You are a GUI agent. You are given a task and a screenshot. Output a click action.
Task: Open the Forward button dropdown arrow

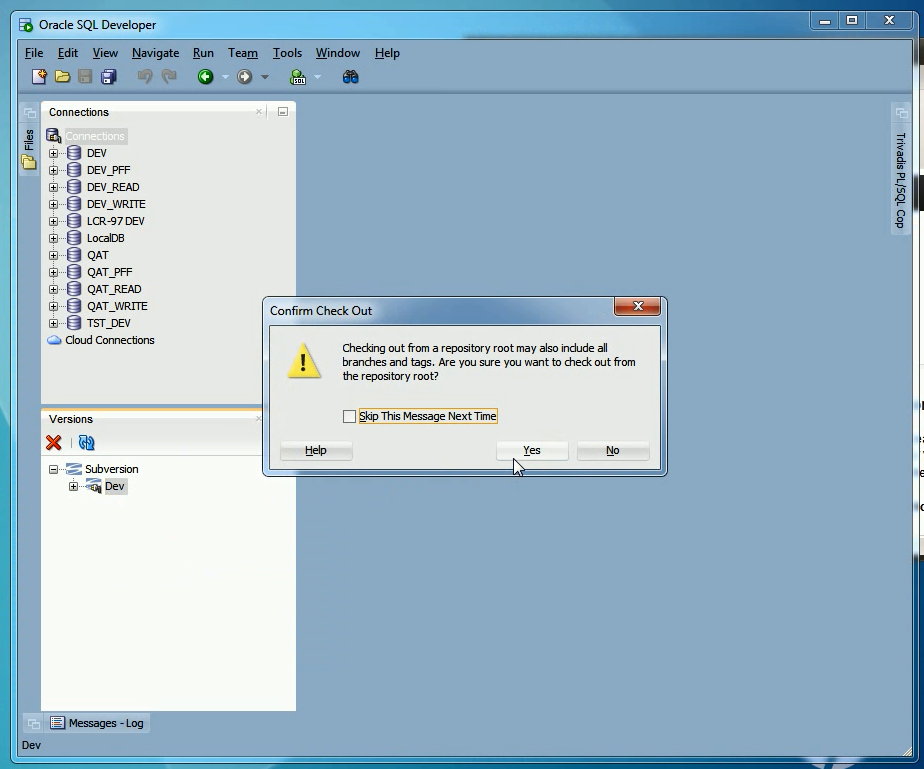265,77
